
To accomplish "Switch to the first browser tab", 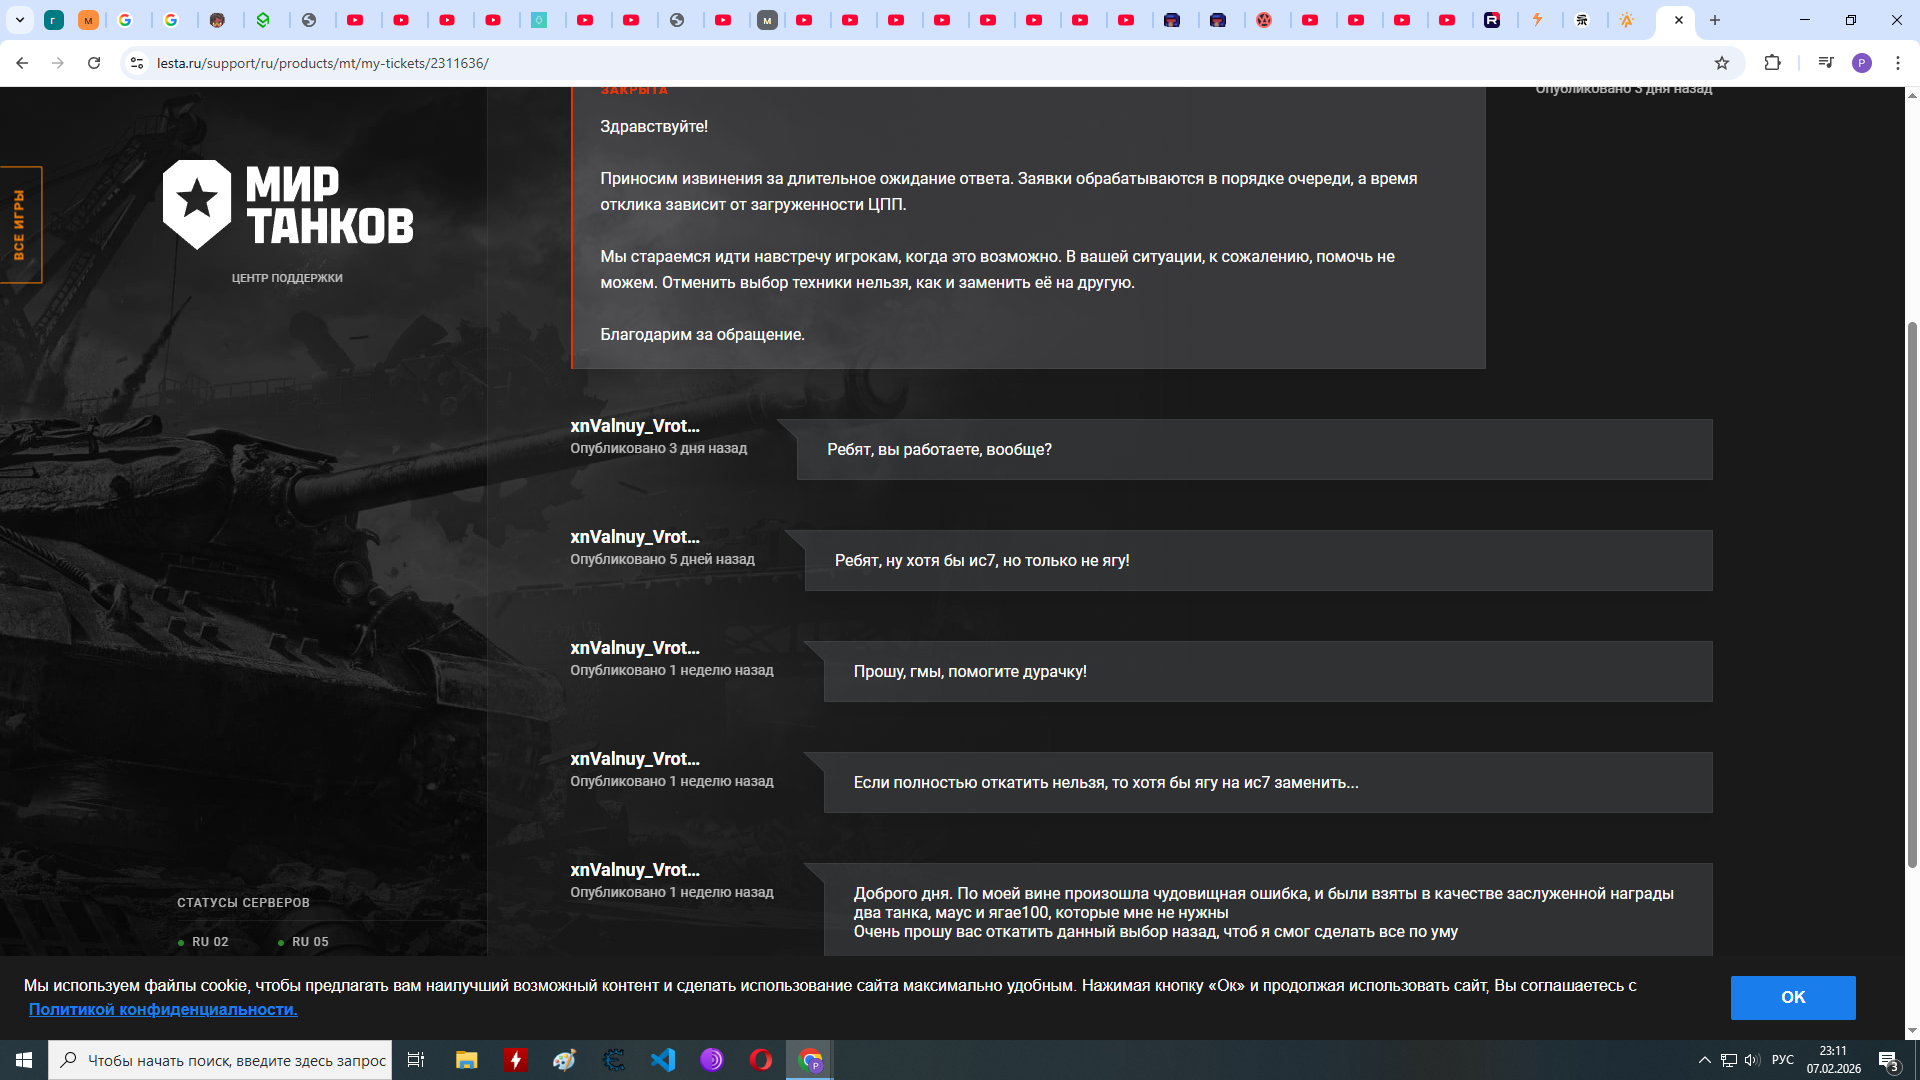I will point(54,20).
